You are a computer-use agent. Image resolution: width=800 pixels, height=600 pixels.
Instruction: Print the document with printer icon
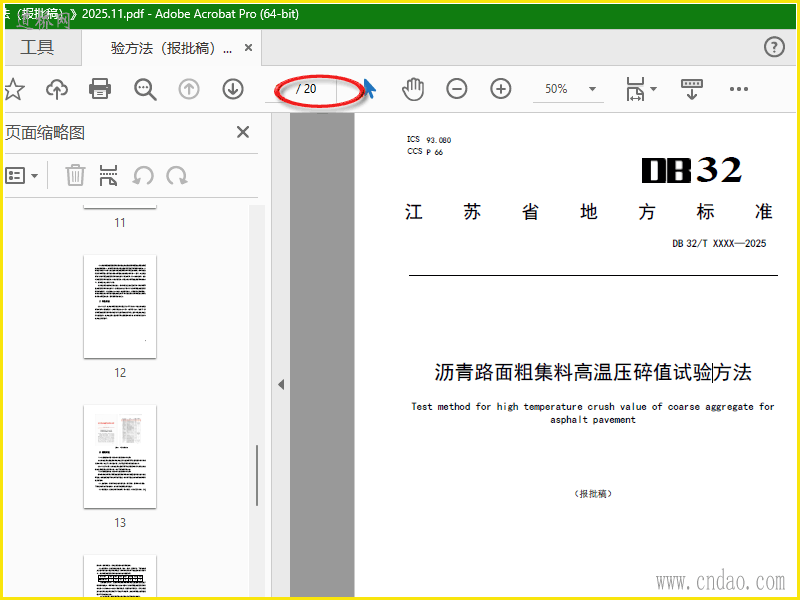(100, 89)
